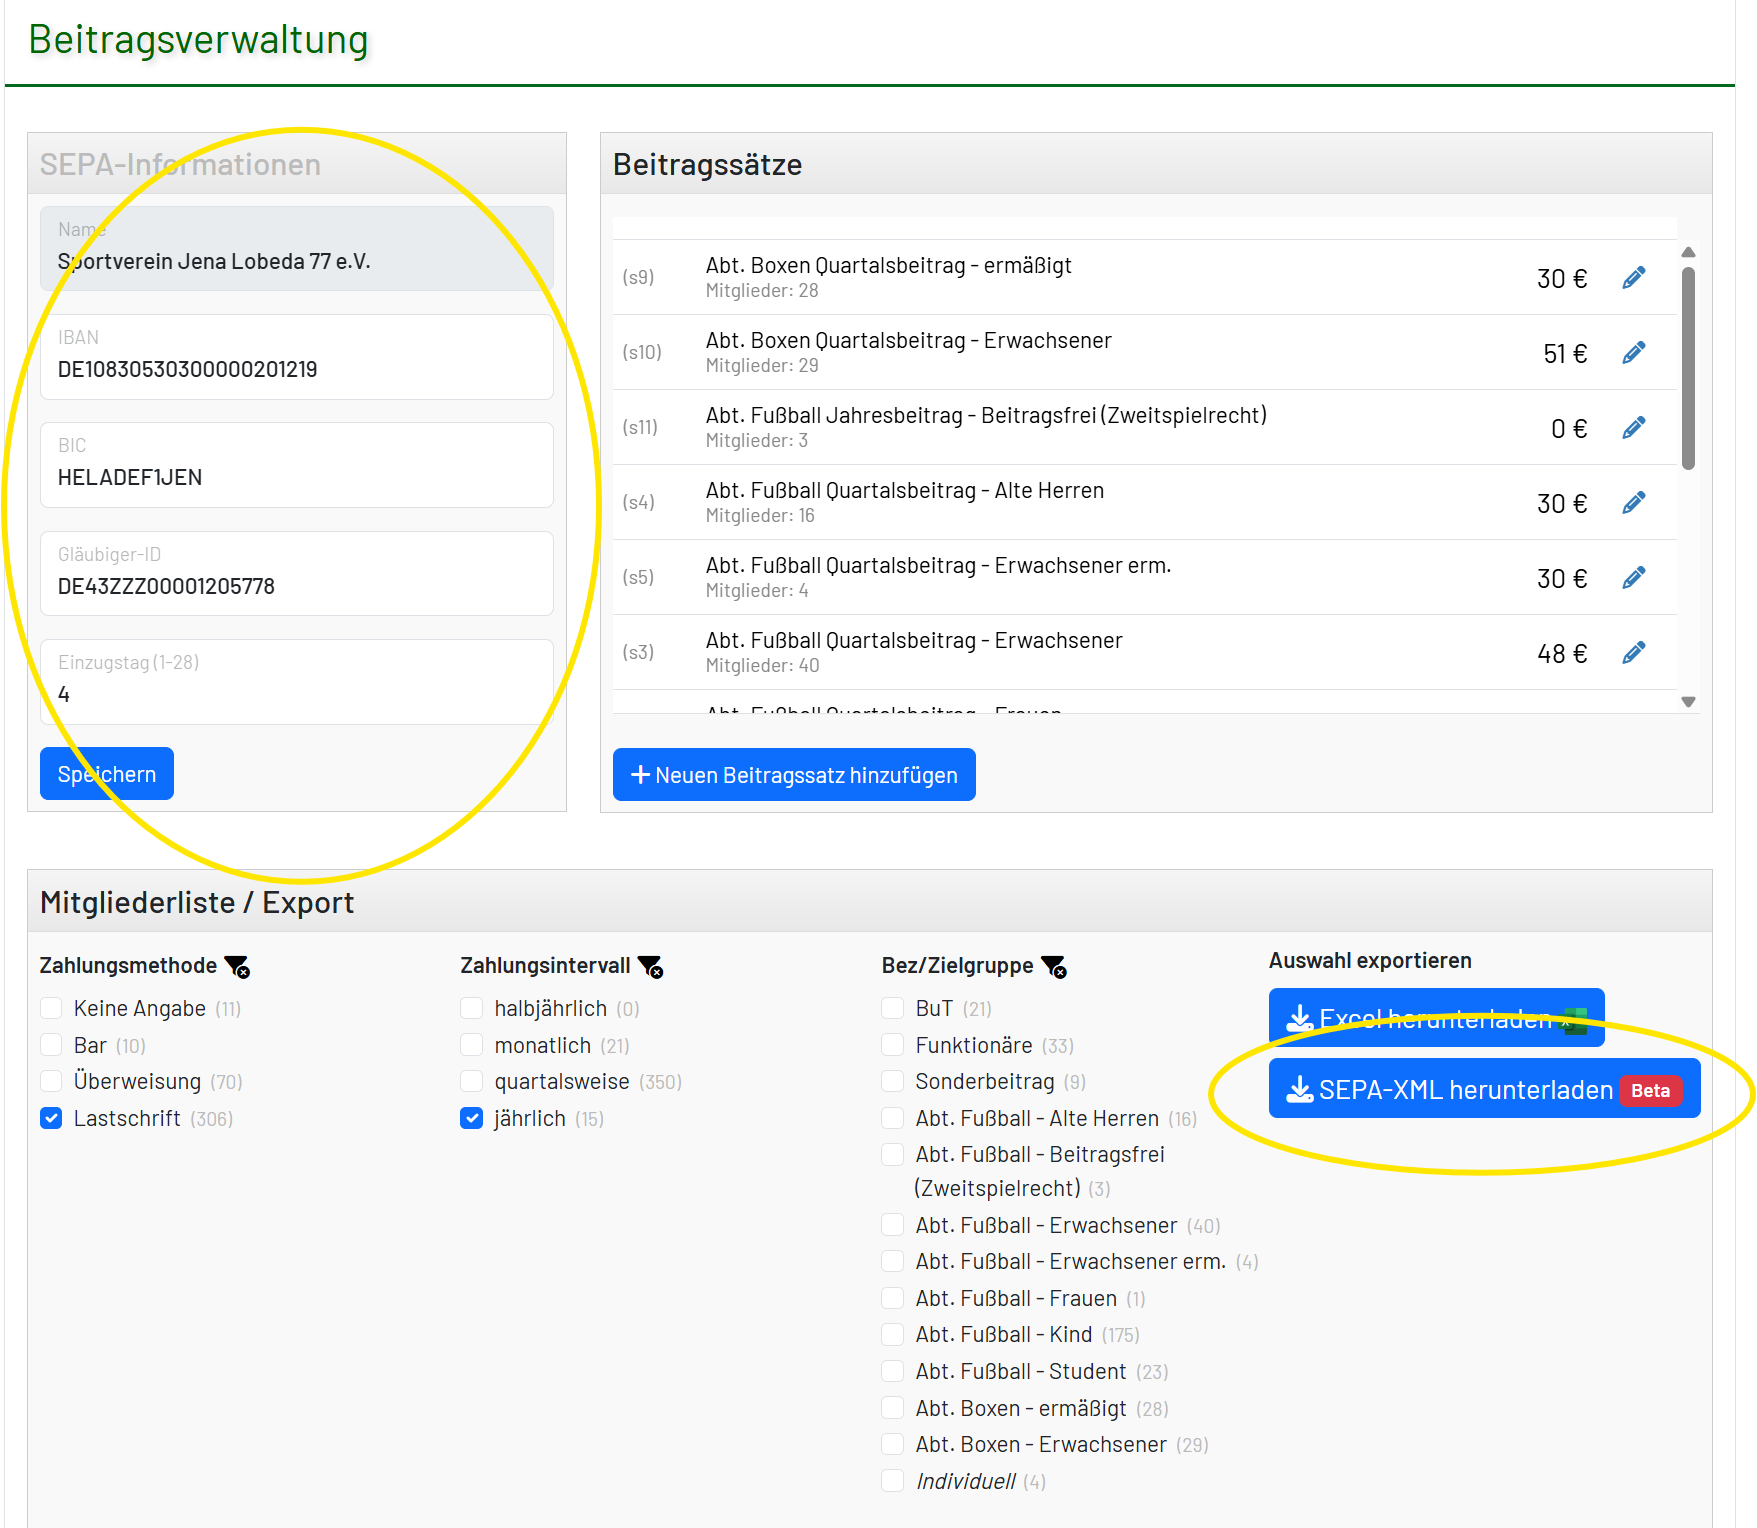Image resolution: width=1757 pixels, height=1528 pixels.
Task: Click the Speichern button
Action: pos(106,773)
